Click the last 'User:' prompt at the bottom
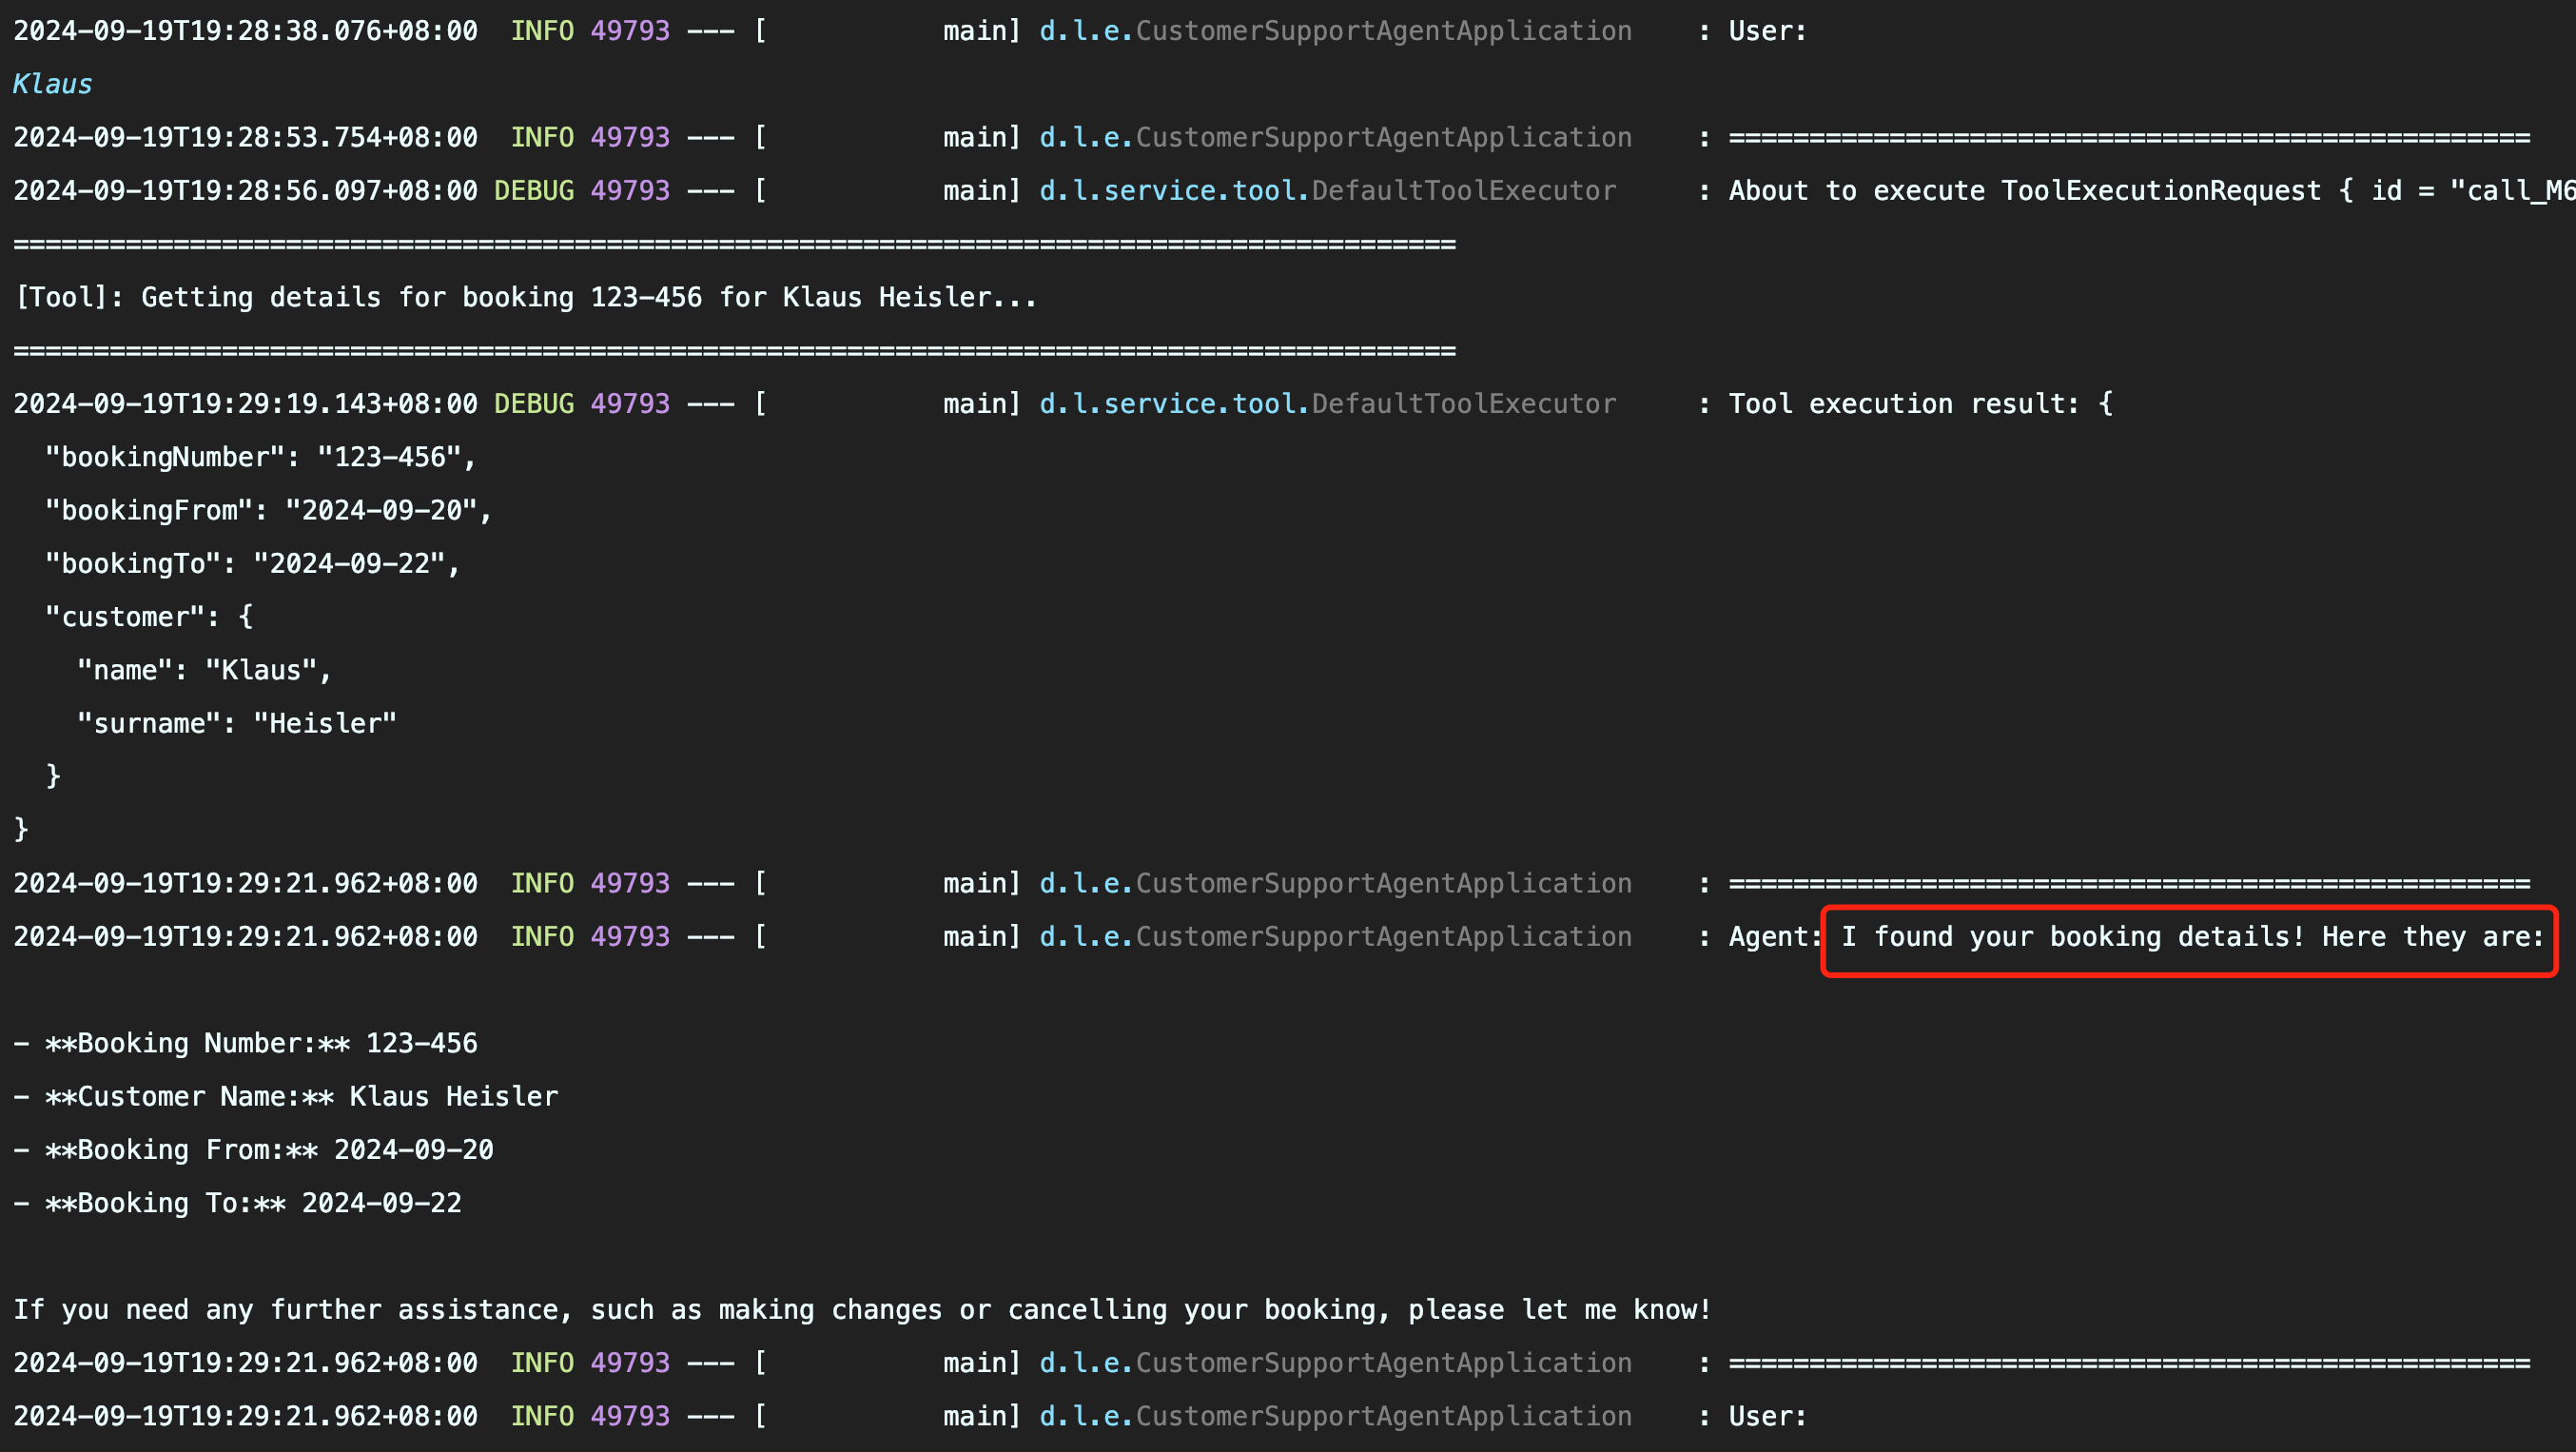 [1766, 1416]
